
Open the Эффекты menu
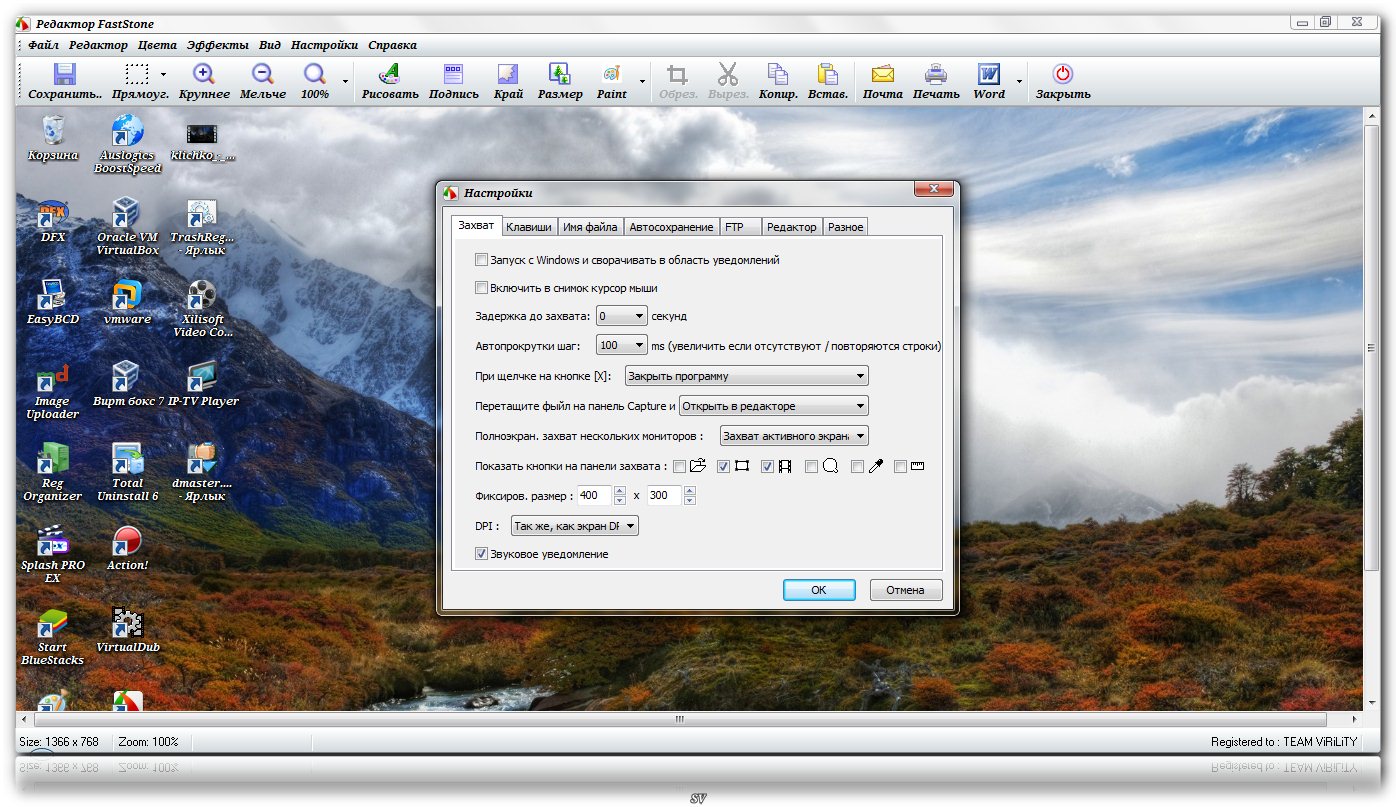[218, 45]
